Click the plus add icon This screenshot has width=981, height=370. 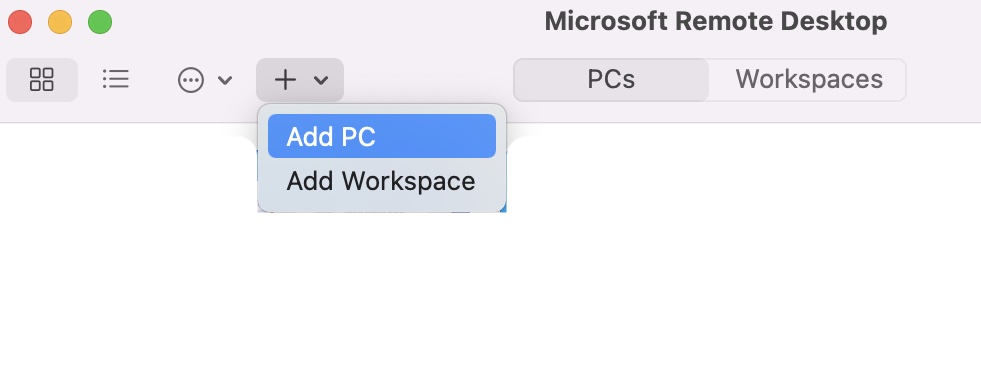coord(285,80)
